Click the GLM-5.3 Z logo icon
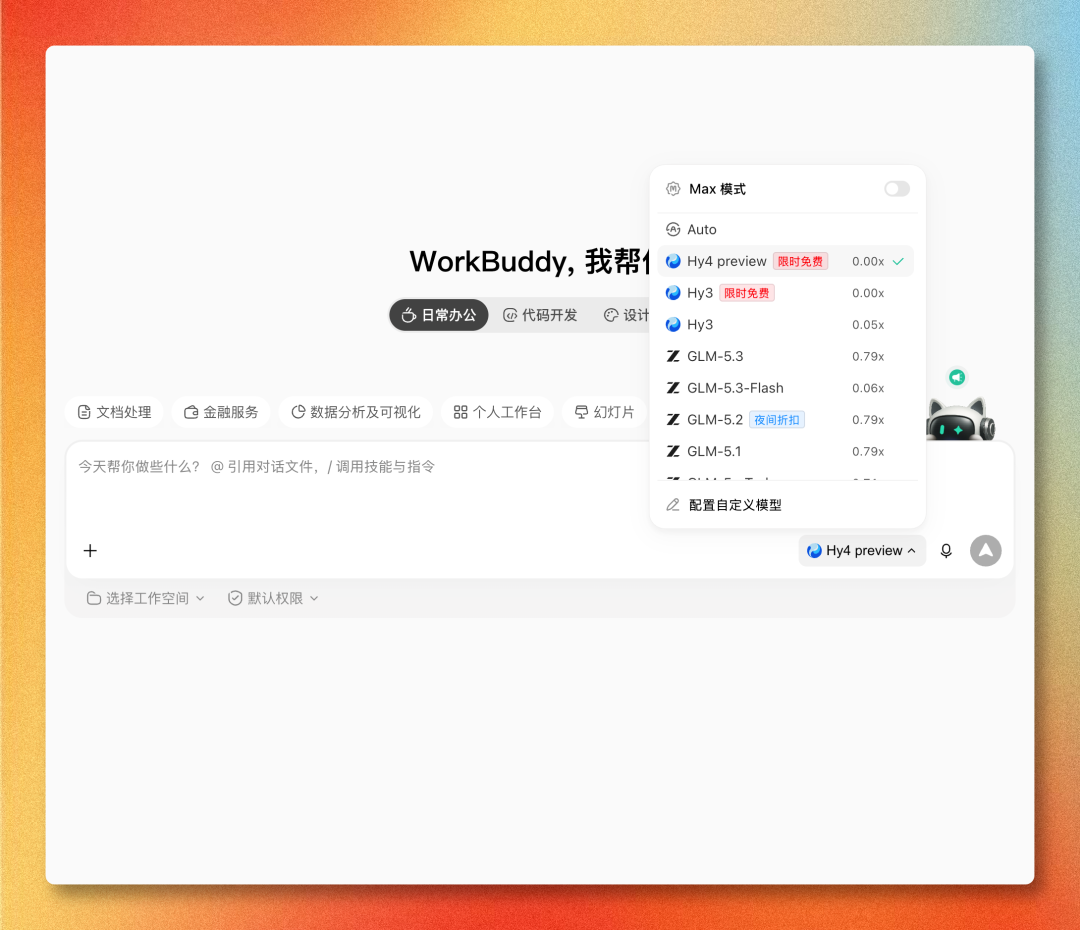 (x=673, y=356)
